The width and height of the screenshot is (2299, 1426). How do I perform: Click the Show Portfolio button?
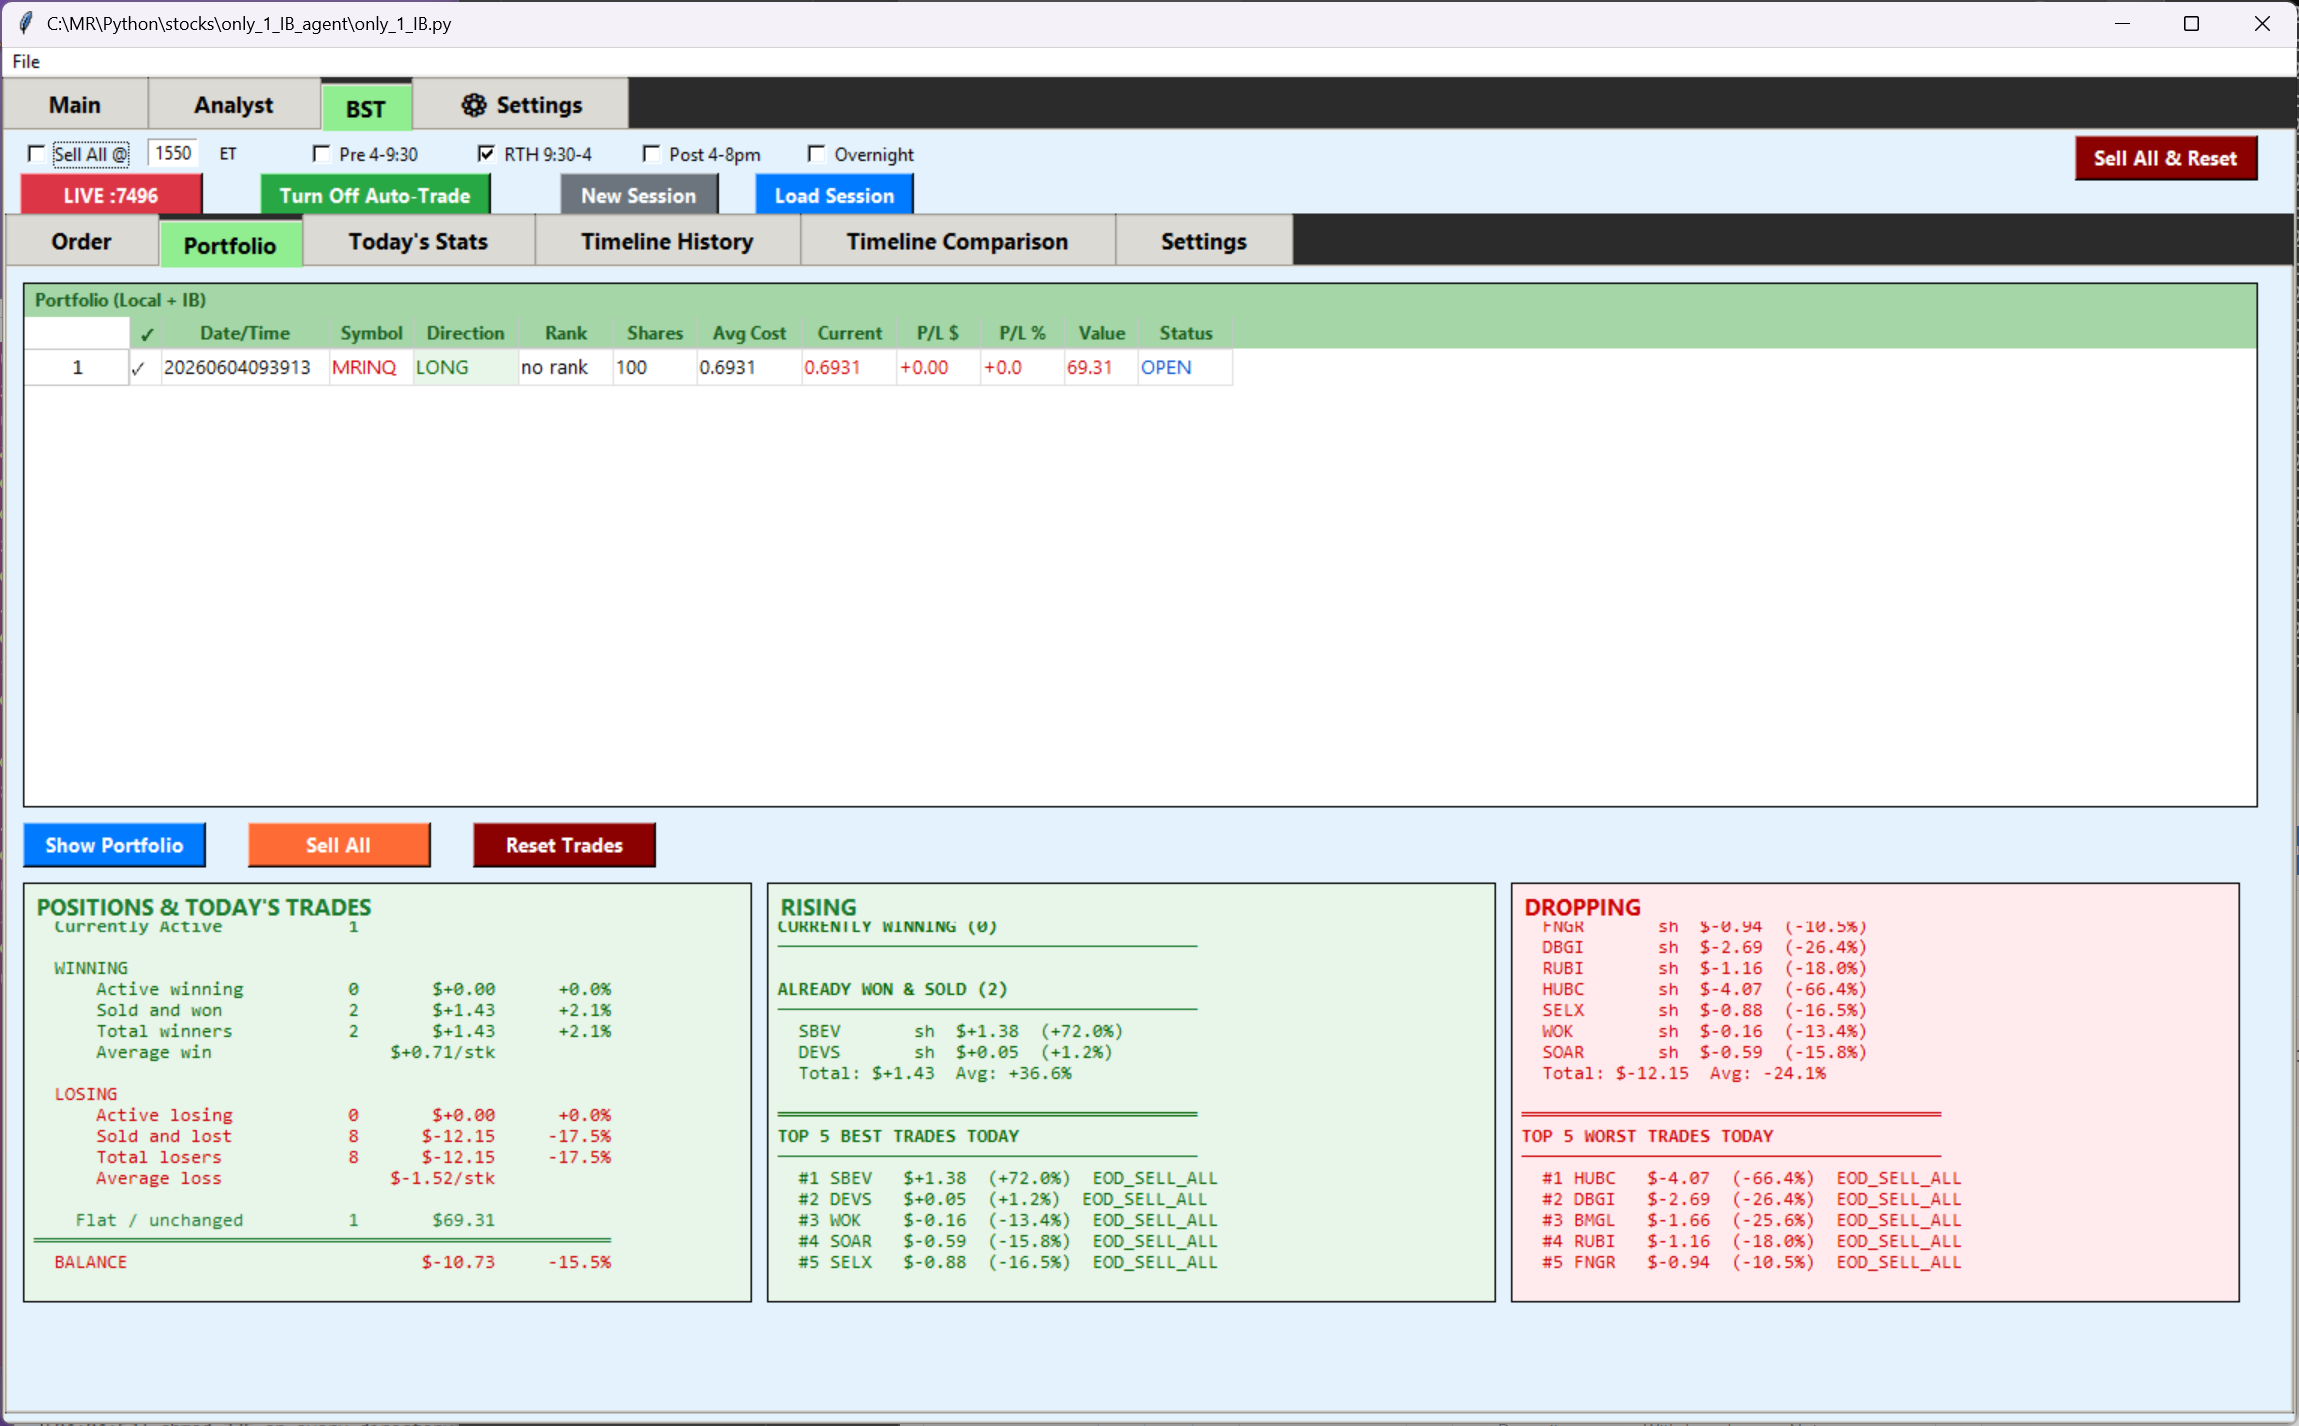click(x=114, y=845)
